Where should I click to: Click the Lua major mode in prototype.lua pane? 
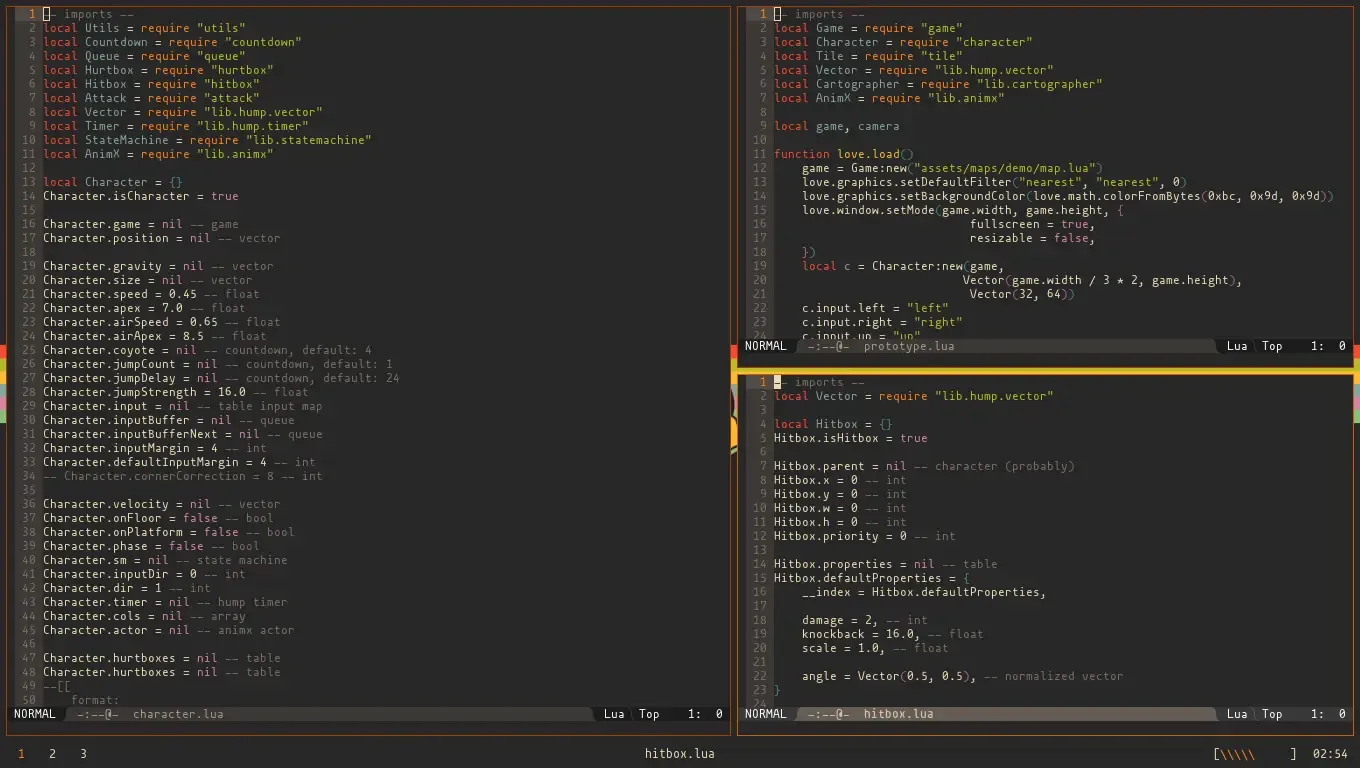click(1237, 346)
